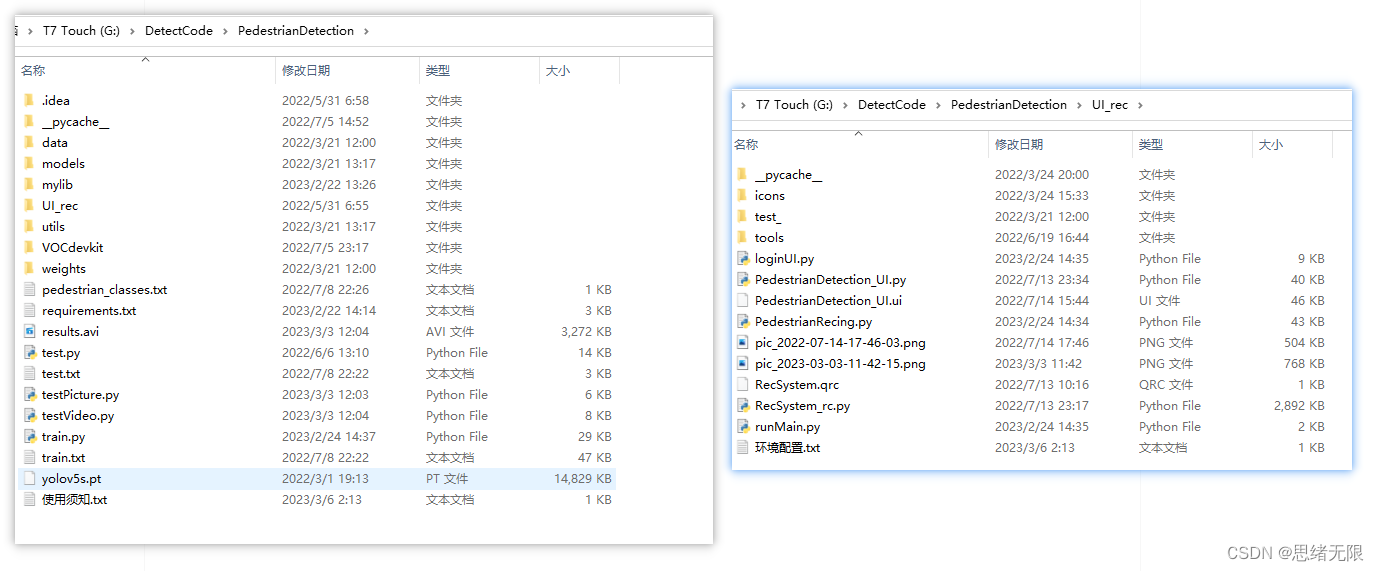The width and height of the screenshot is (1379, 571).
Task: Select the UI_rec folder name in left window
Action: coord(60,205)
